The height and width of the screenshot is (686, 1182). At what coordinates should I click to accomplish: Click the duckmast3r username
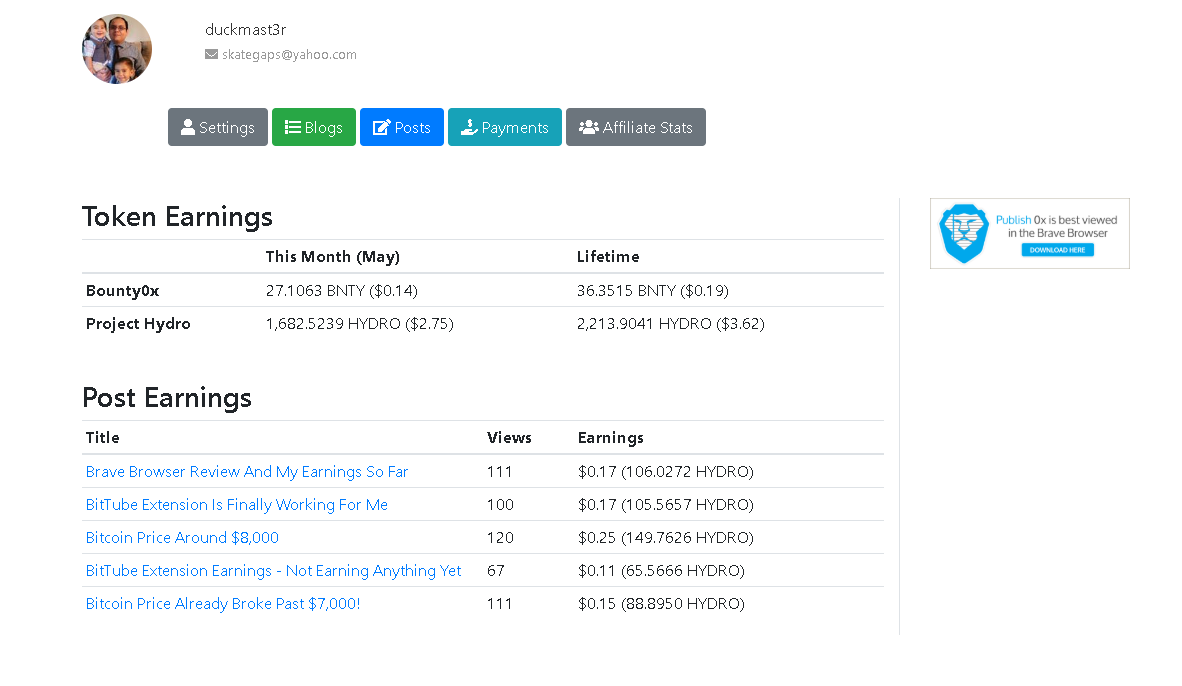coord(246,29)
